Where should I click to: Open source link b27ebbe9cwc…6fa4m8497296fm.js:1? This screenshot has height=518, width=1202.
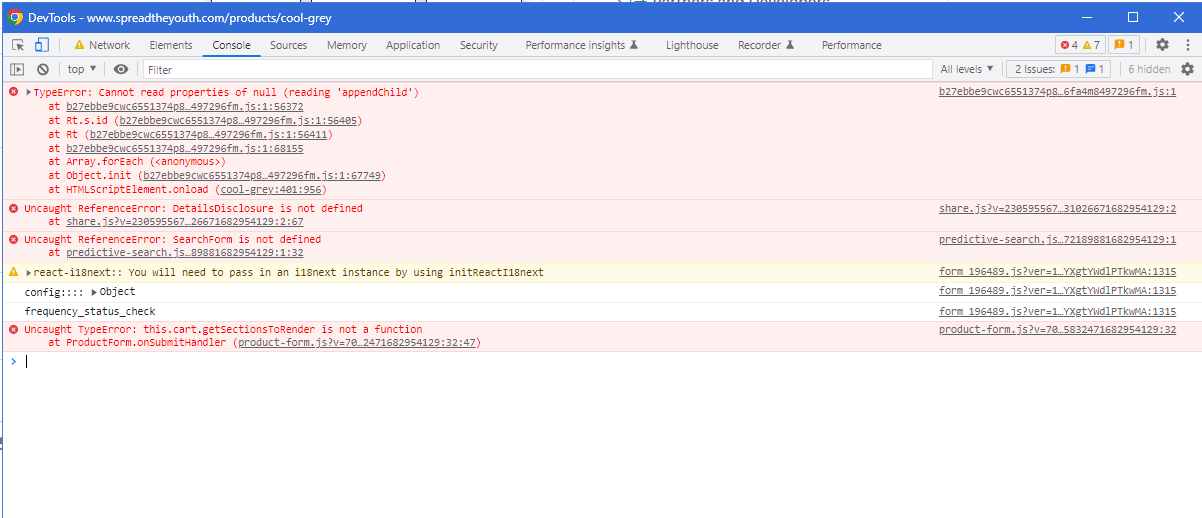tap(1057, 92)
